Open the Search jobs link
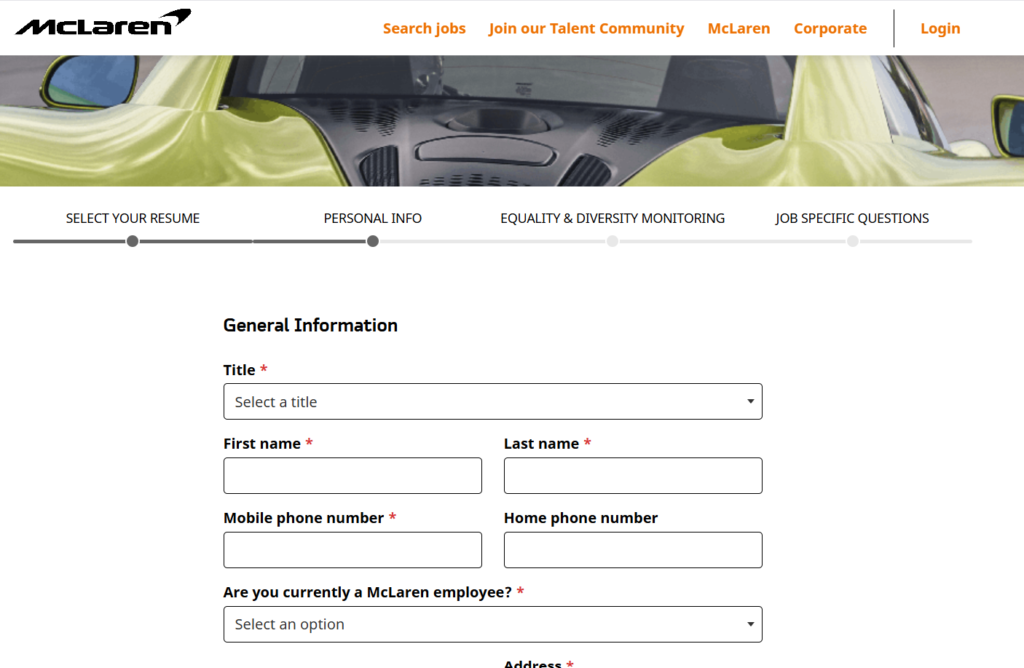 pyautogui.click(x=424, y=29)
